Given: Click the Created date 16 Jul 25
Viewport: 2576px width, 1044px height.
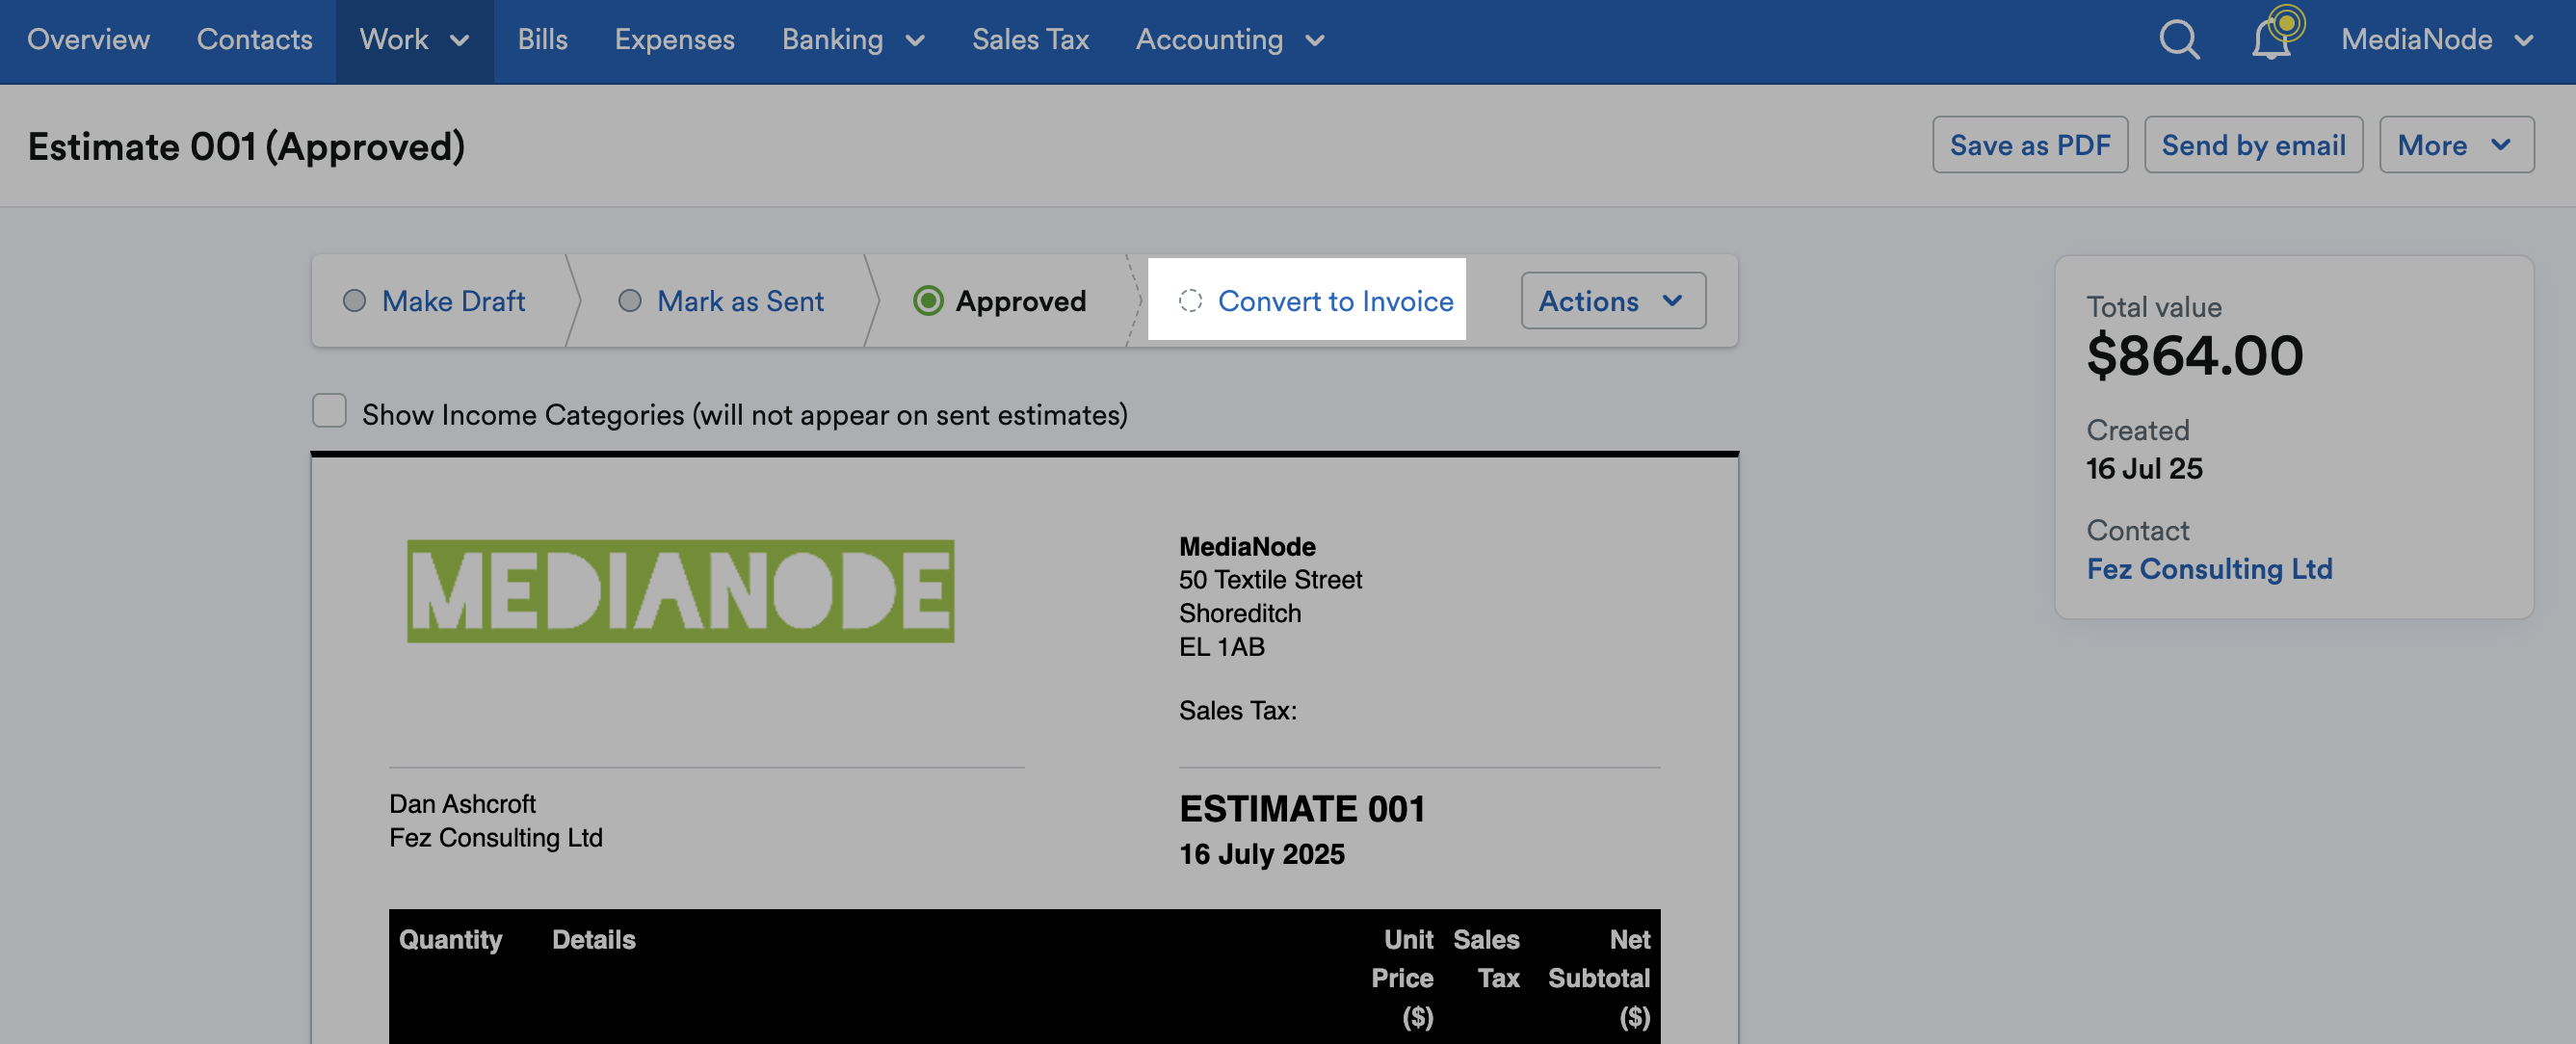Looking at the screenshot, I should 2144,469.
